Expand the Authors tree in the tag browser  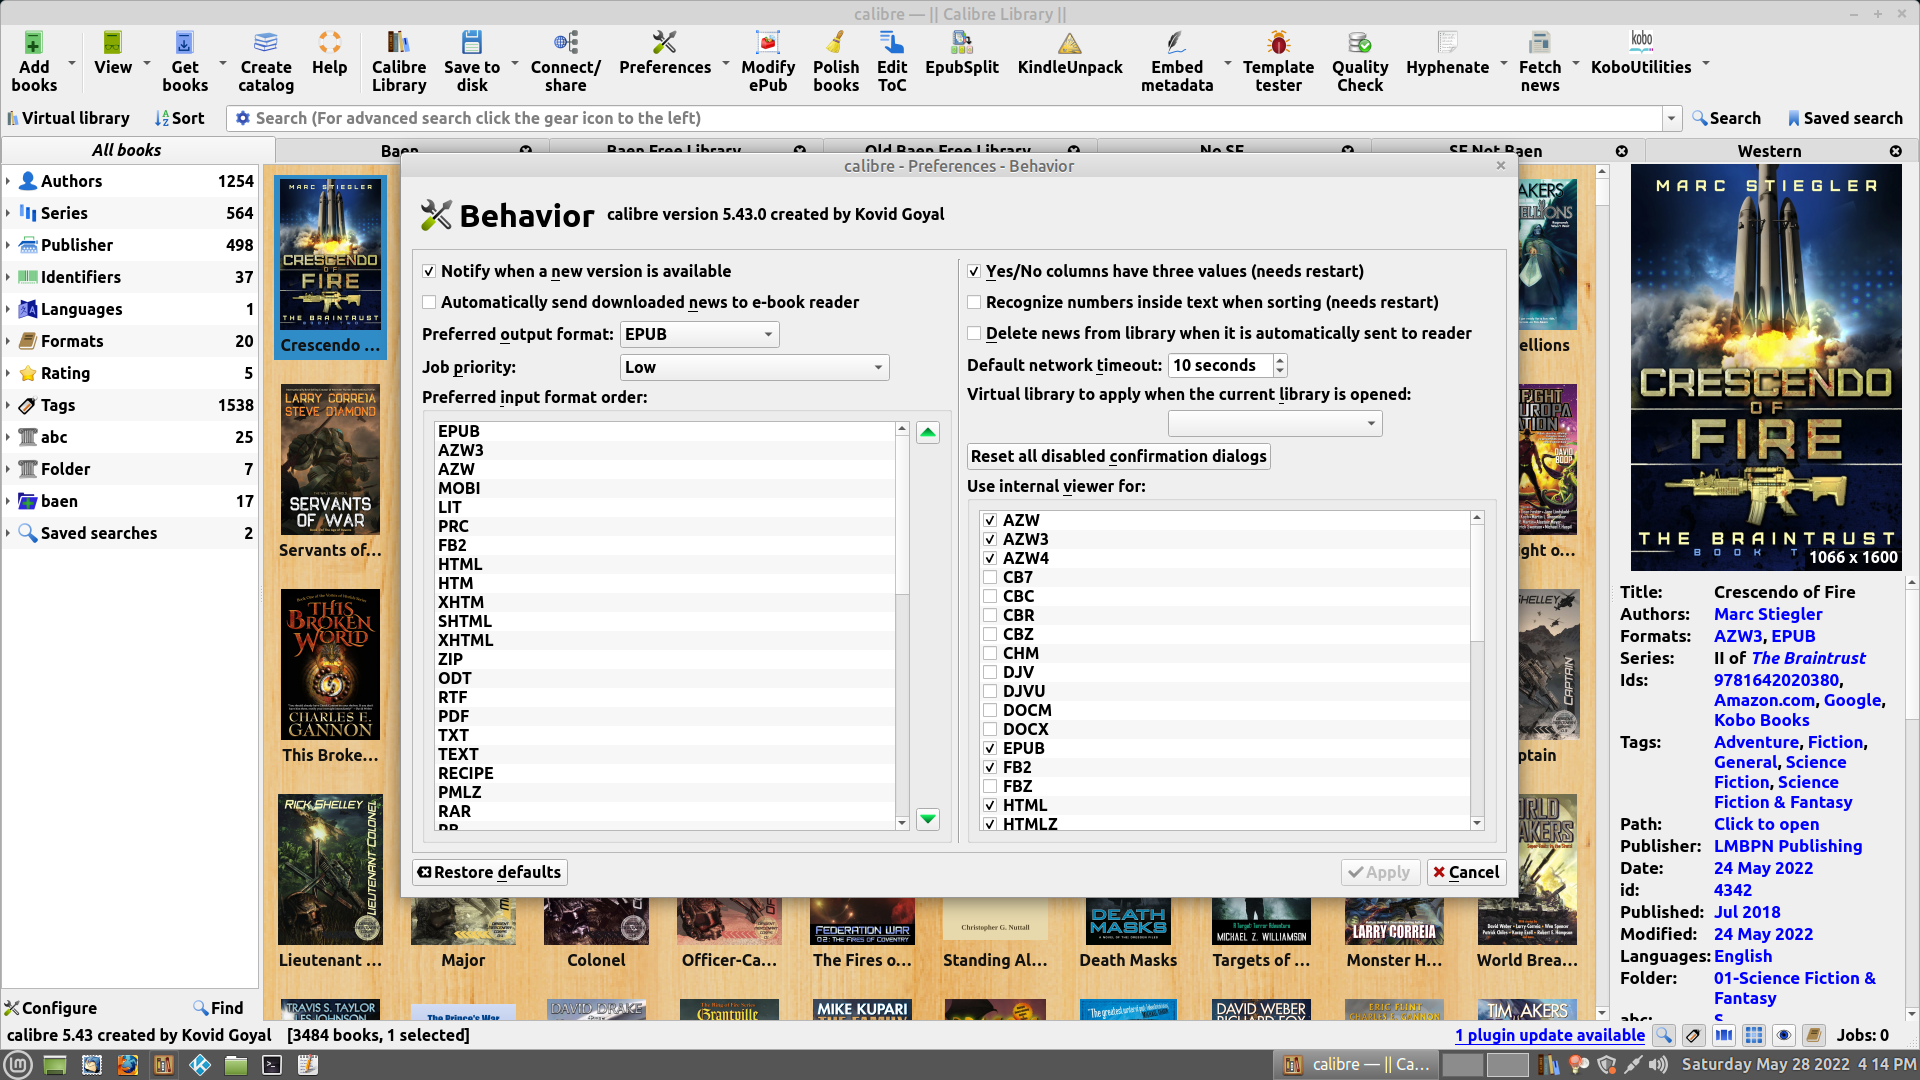click(8, 181)
